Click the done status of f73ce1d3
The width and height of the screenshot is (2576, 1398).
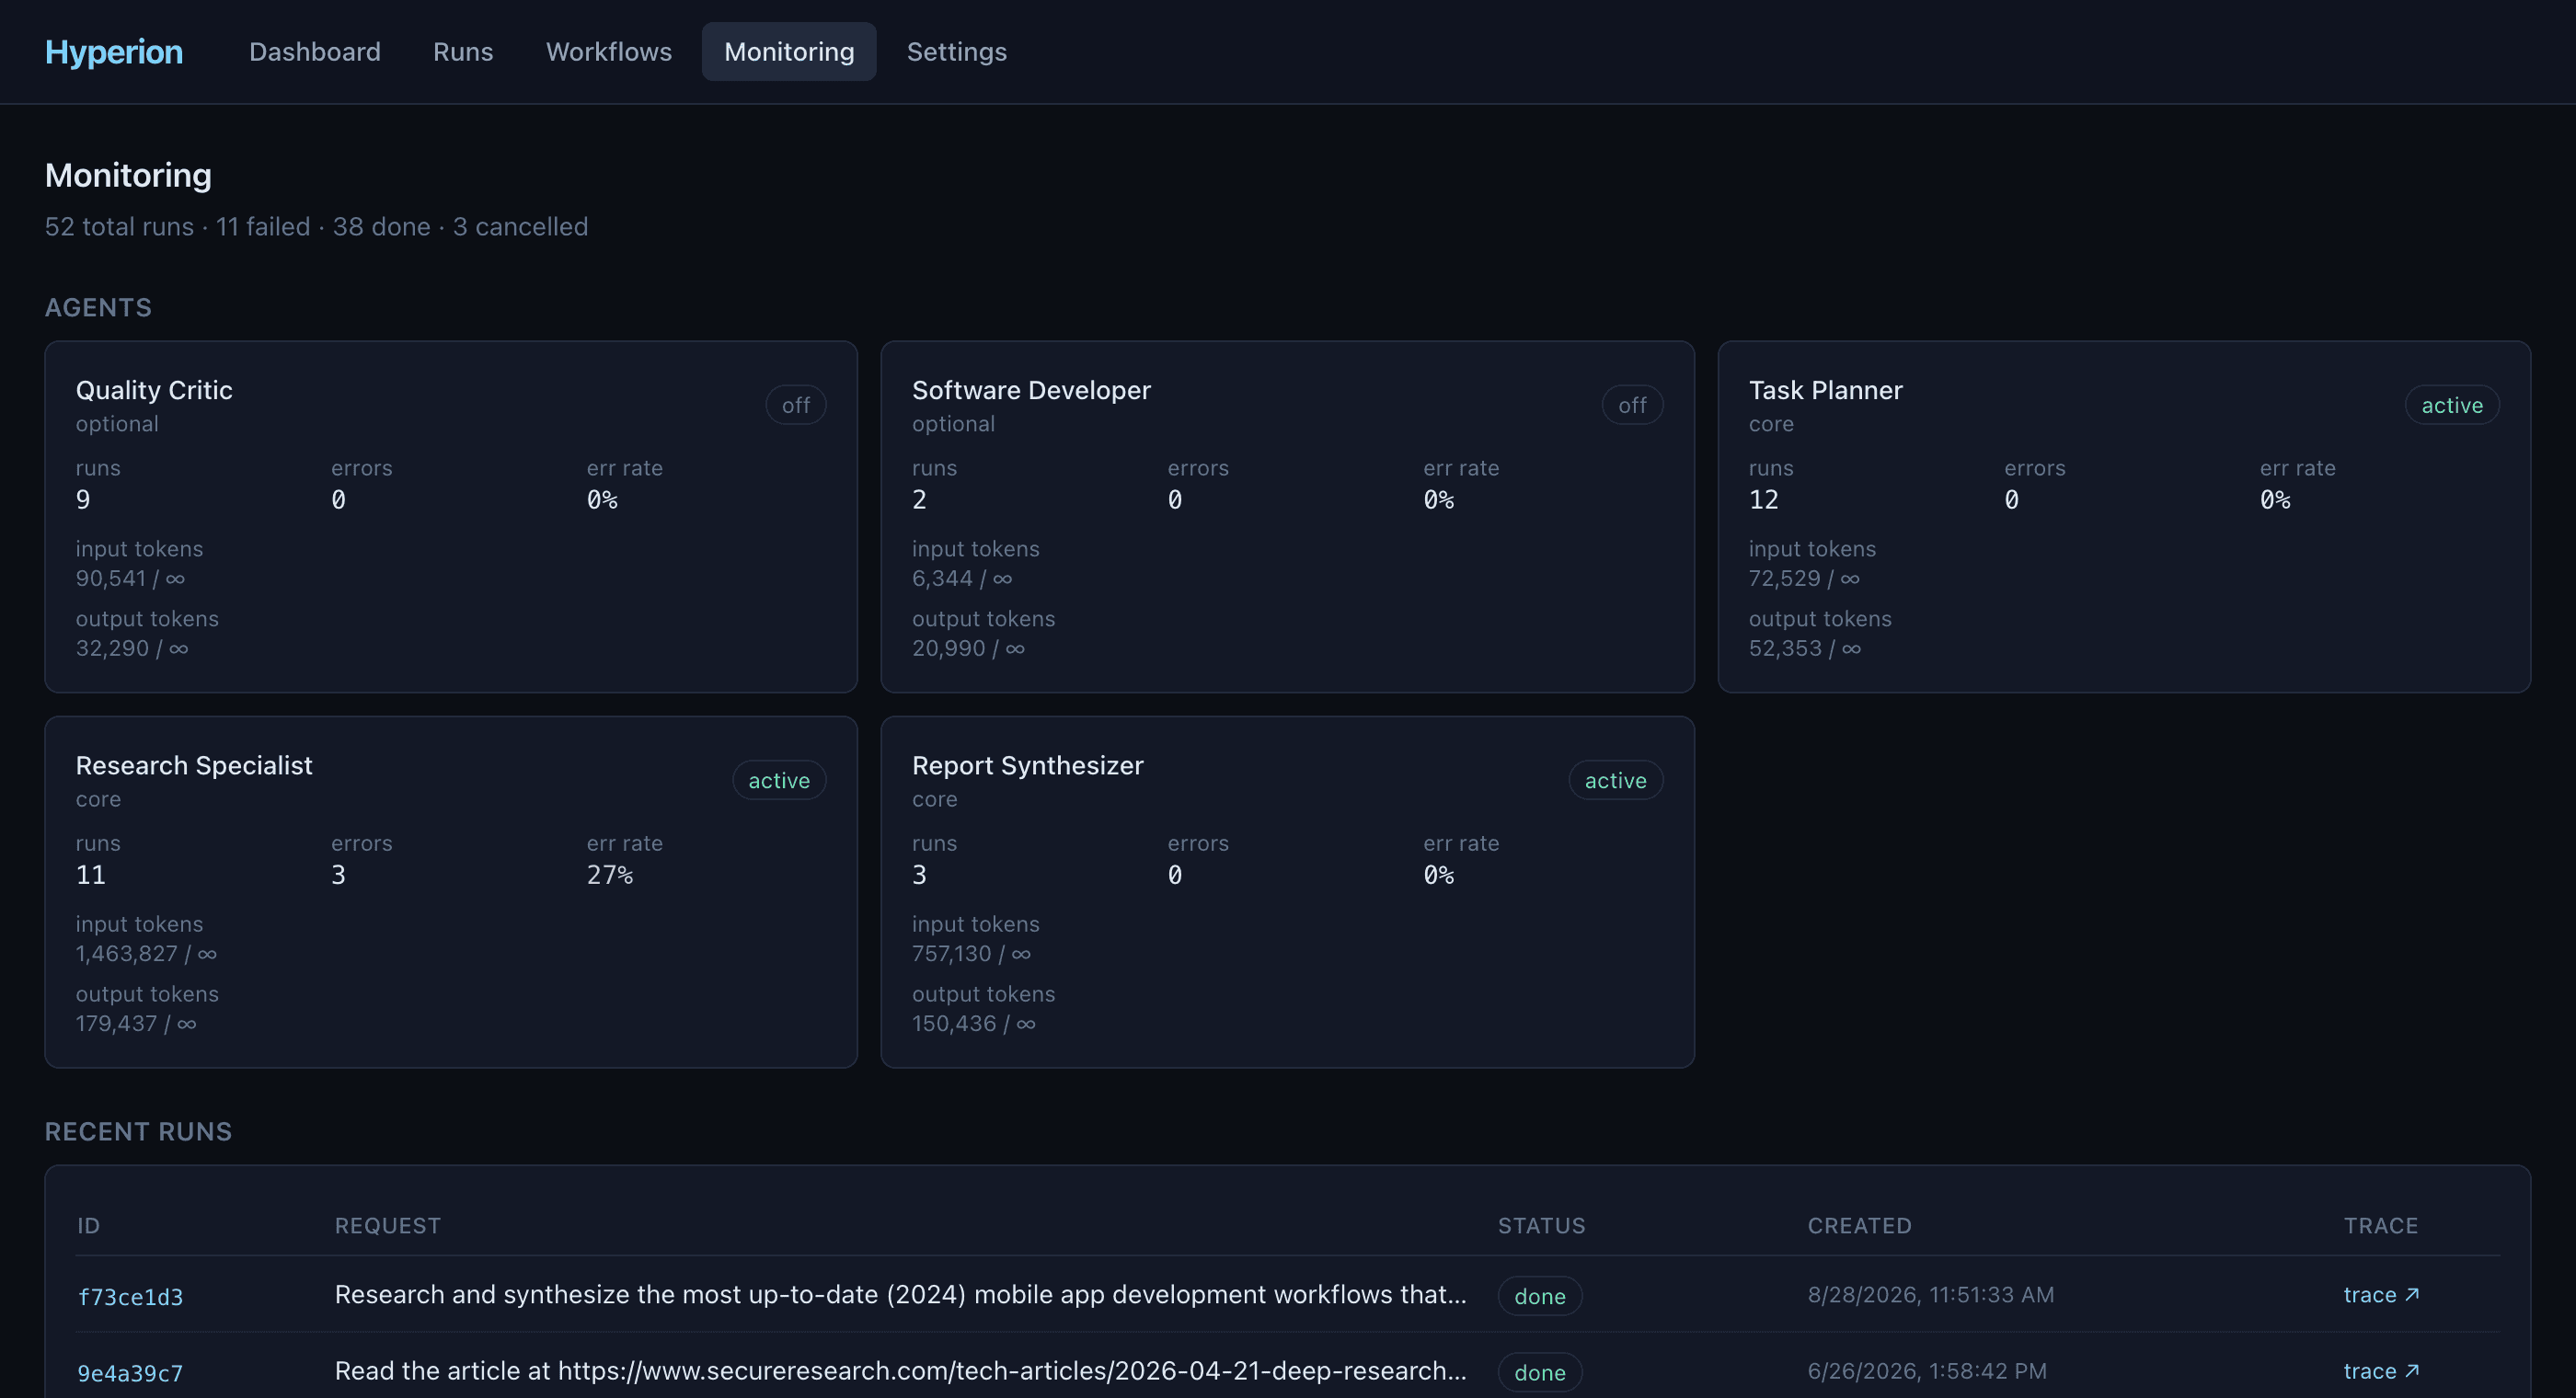(1540, 1296)
